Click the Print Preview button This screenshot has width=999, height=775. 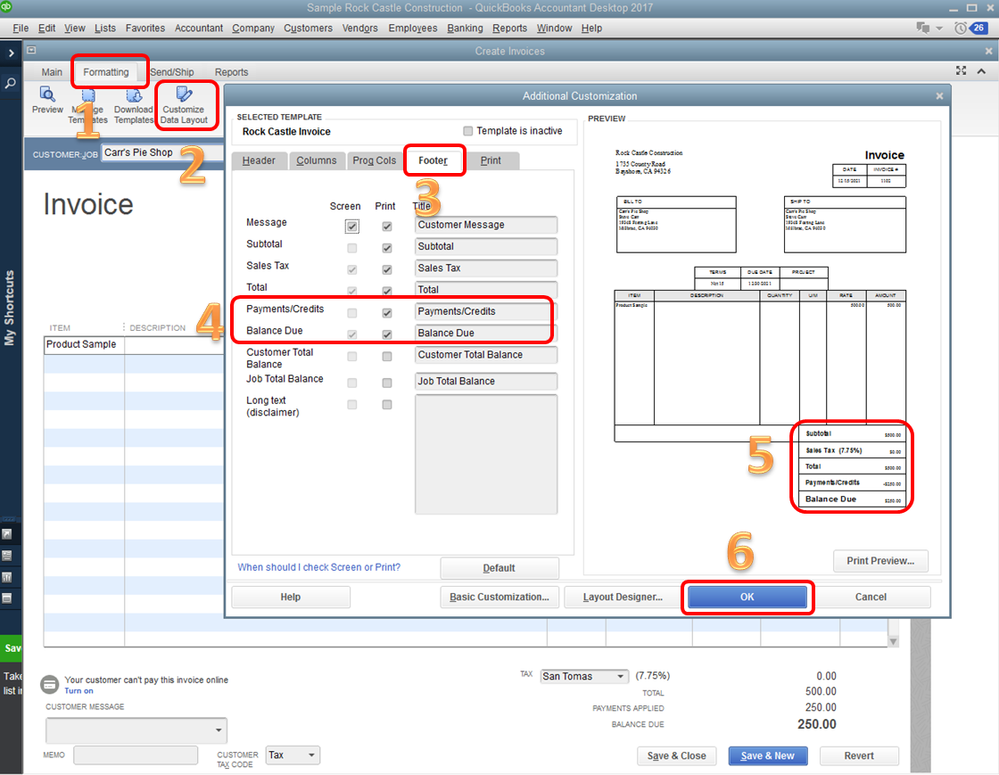880,561
